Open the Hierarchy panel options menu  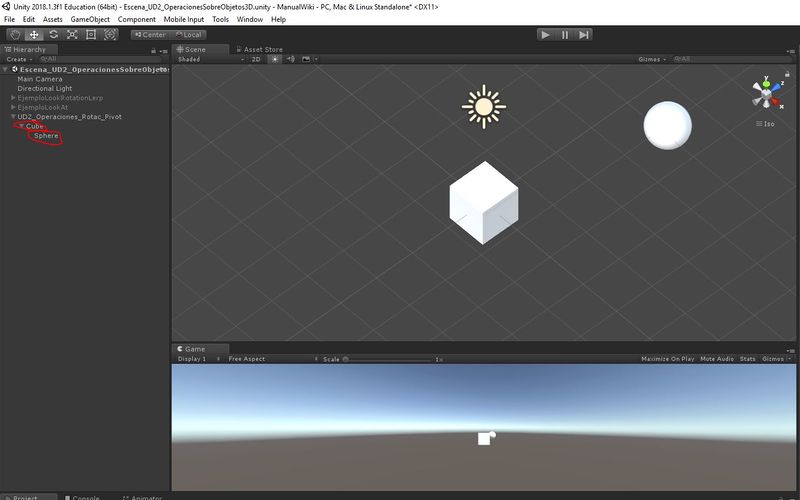tap(163, 51)
